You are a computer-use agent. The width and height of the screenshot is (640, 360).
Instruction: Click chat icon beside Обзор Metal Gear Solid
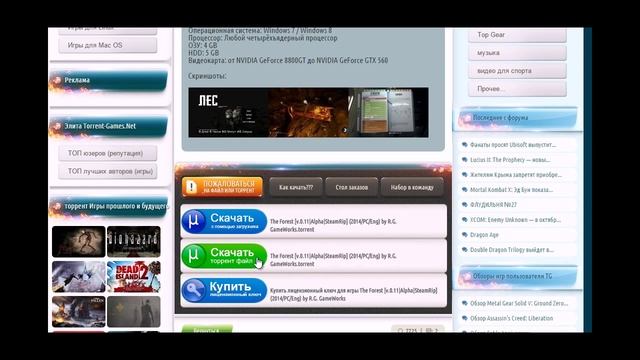pos(464,304)
